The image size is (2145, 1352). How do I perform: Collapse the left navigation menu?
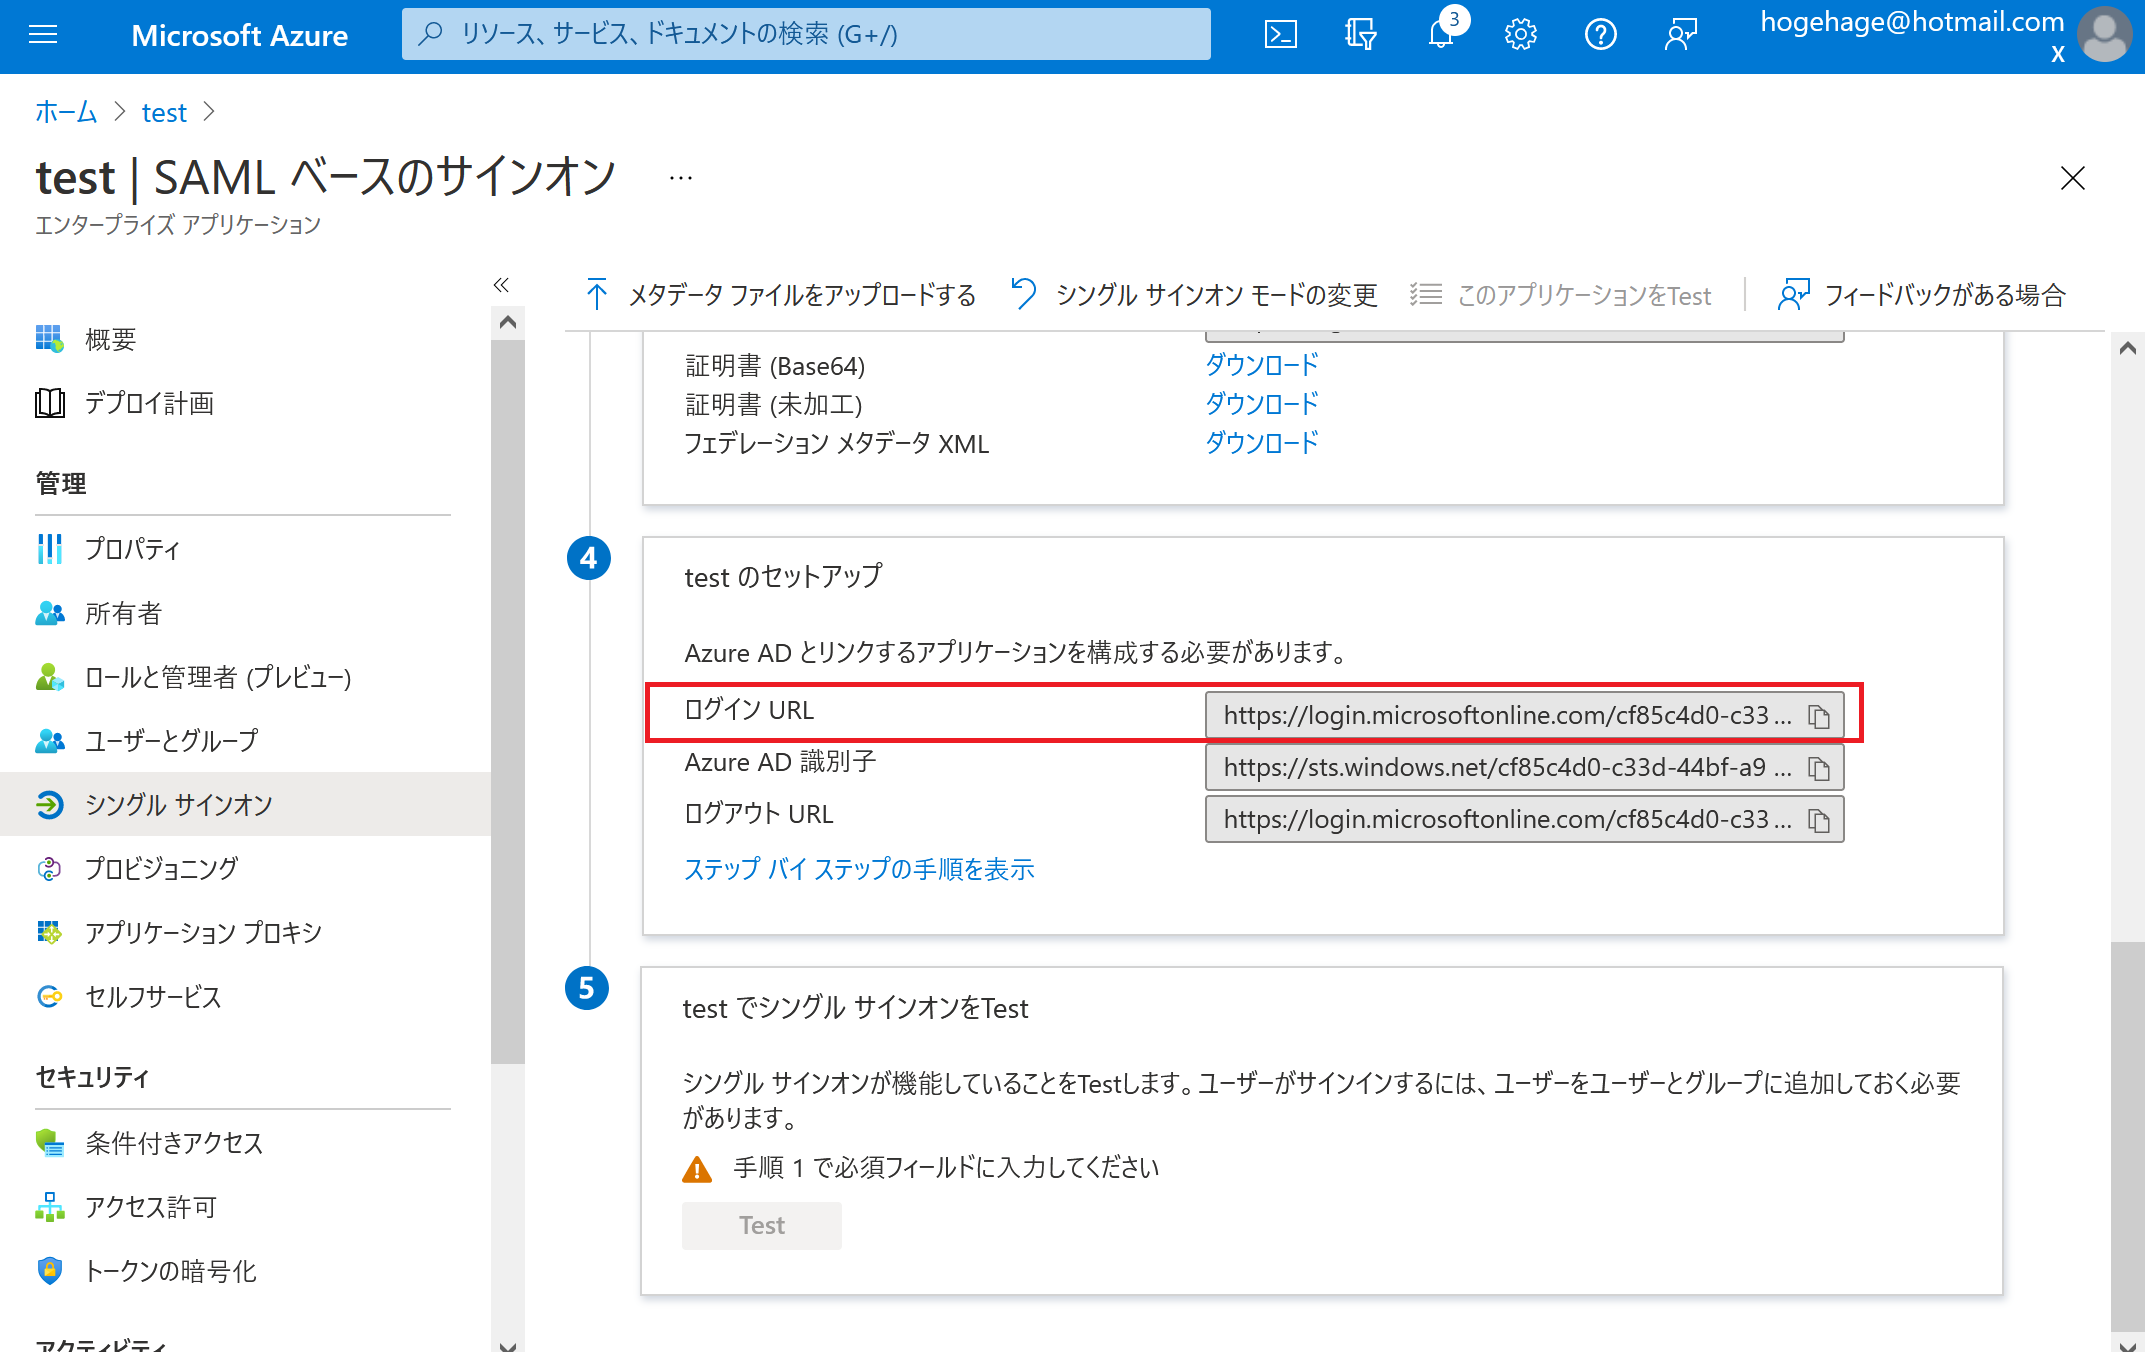pyautogui.click(x=501, y=285)
